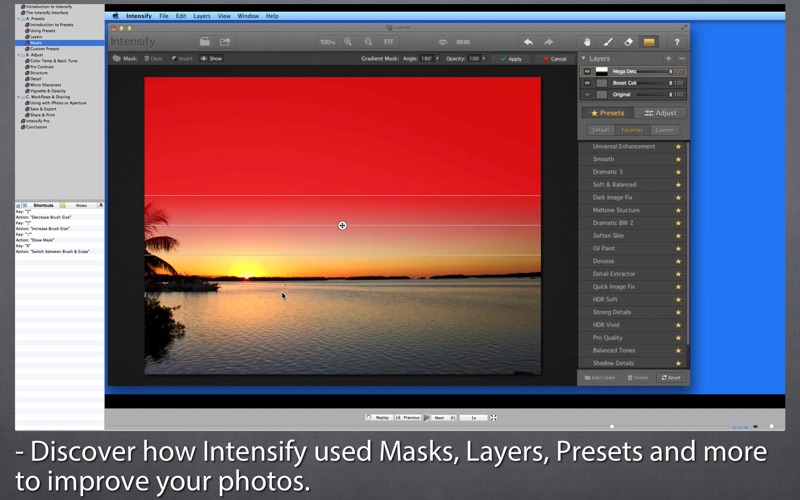This screenshot has width=800, height=500.
Task: Open the Window menu
Action: pyautogui.click(x=248, y=16)
